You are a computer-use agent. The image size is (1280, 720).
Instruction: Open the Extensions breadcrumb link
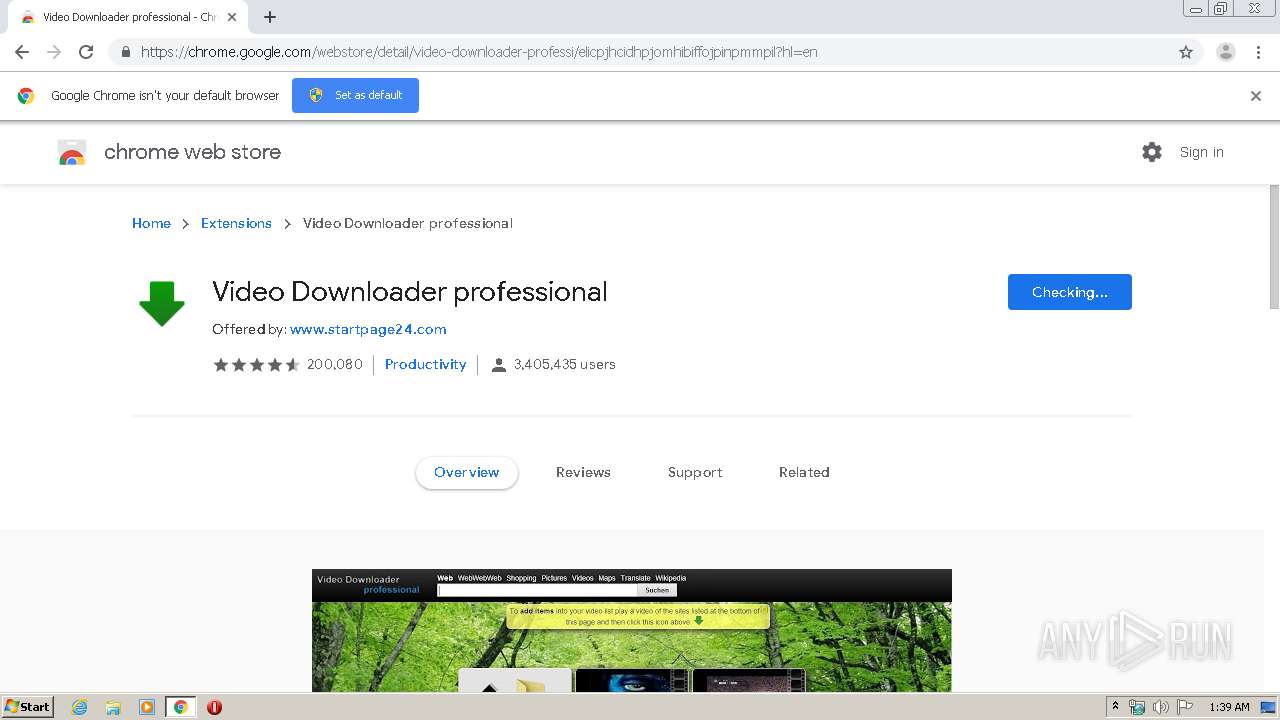[236, 223]
